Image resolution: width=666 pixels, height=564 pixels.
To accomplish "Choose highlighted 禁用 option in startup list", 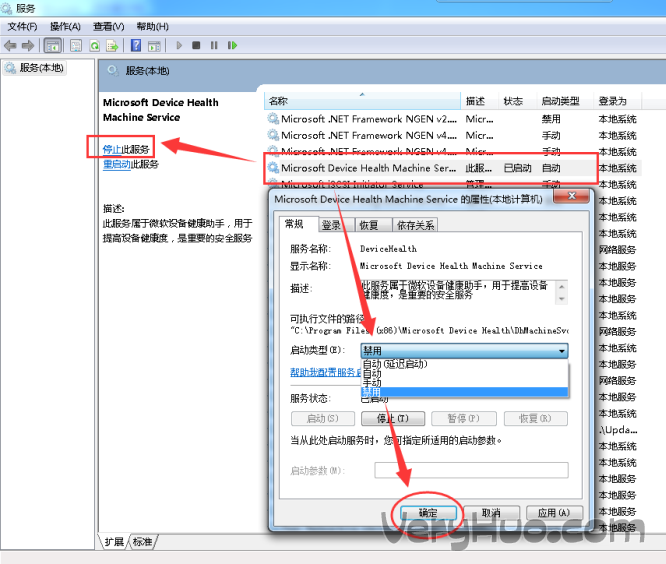I will [464, 392].
